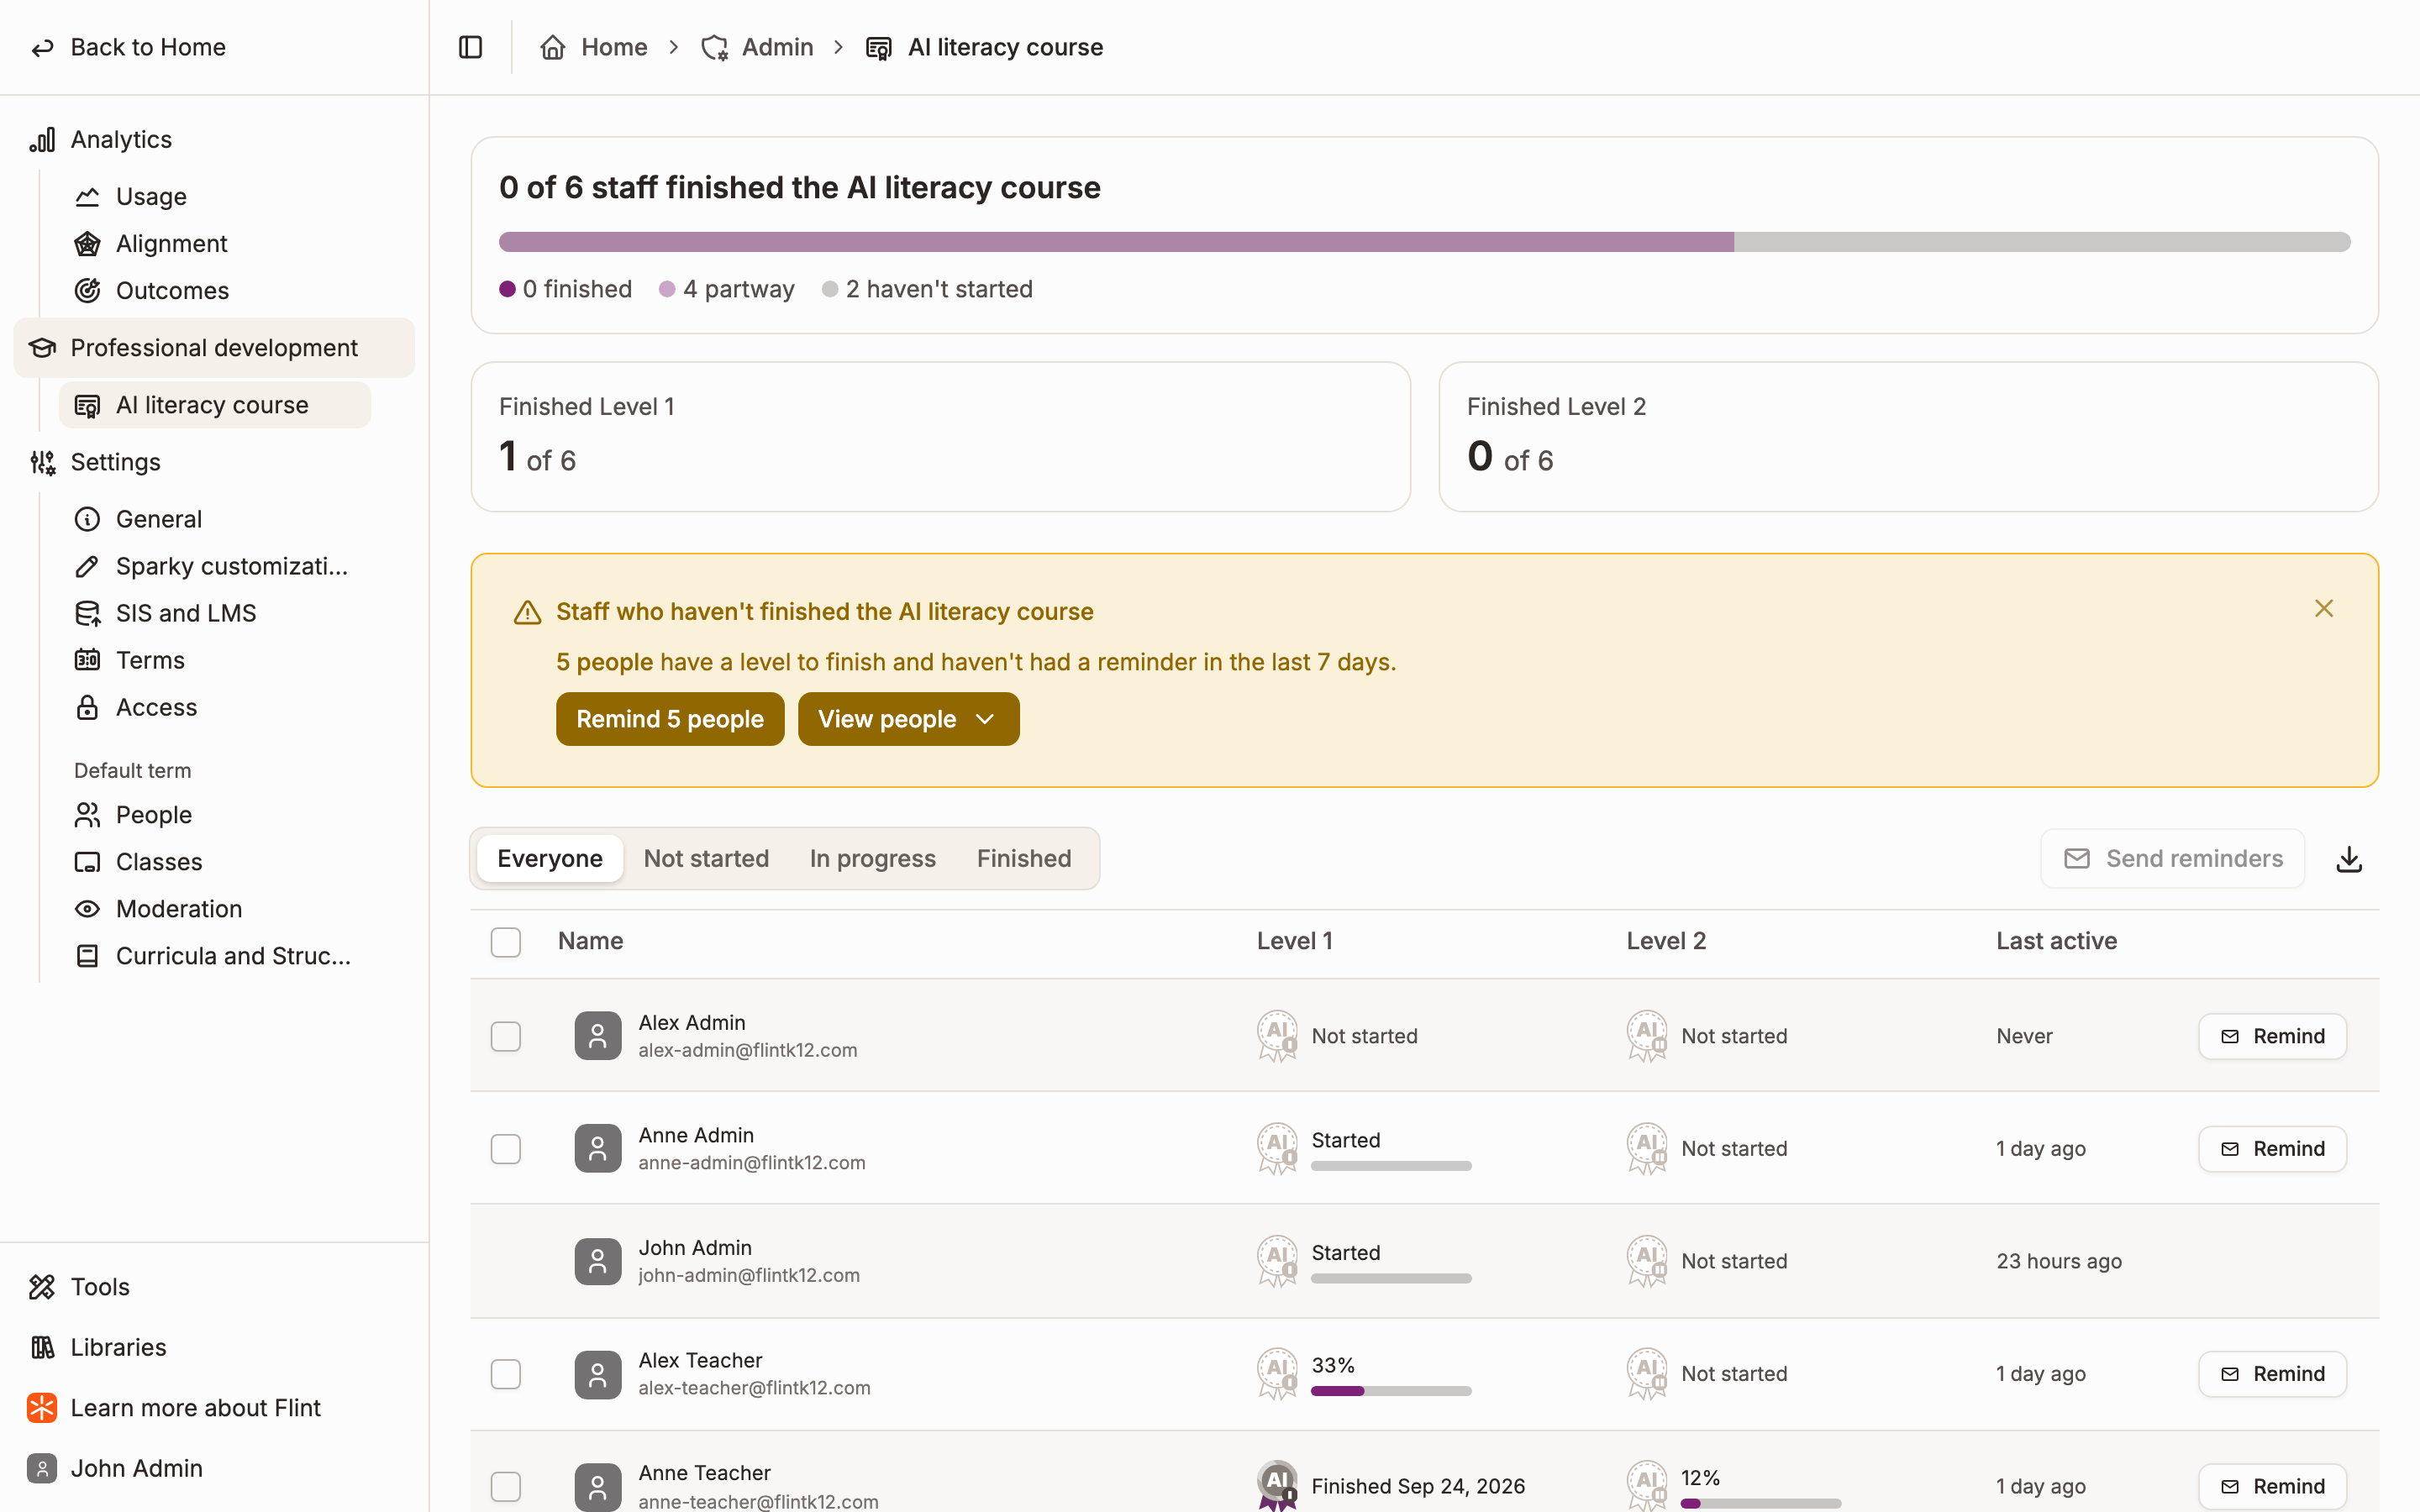Click Alex Admin's Level 1 badge icon
2420x1512 pixels.
click(x=1277, y=1035)
